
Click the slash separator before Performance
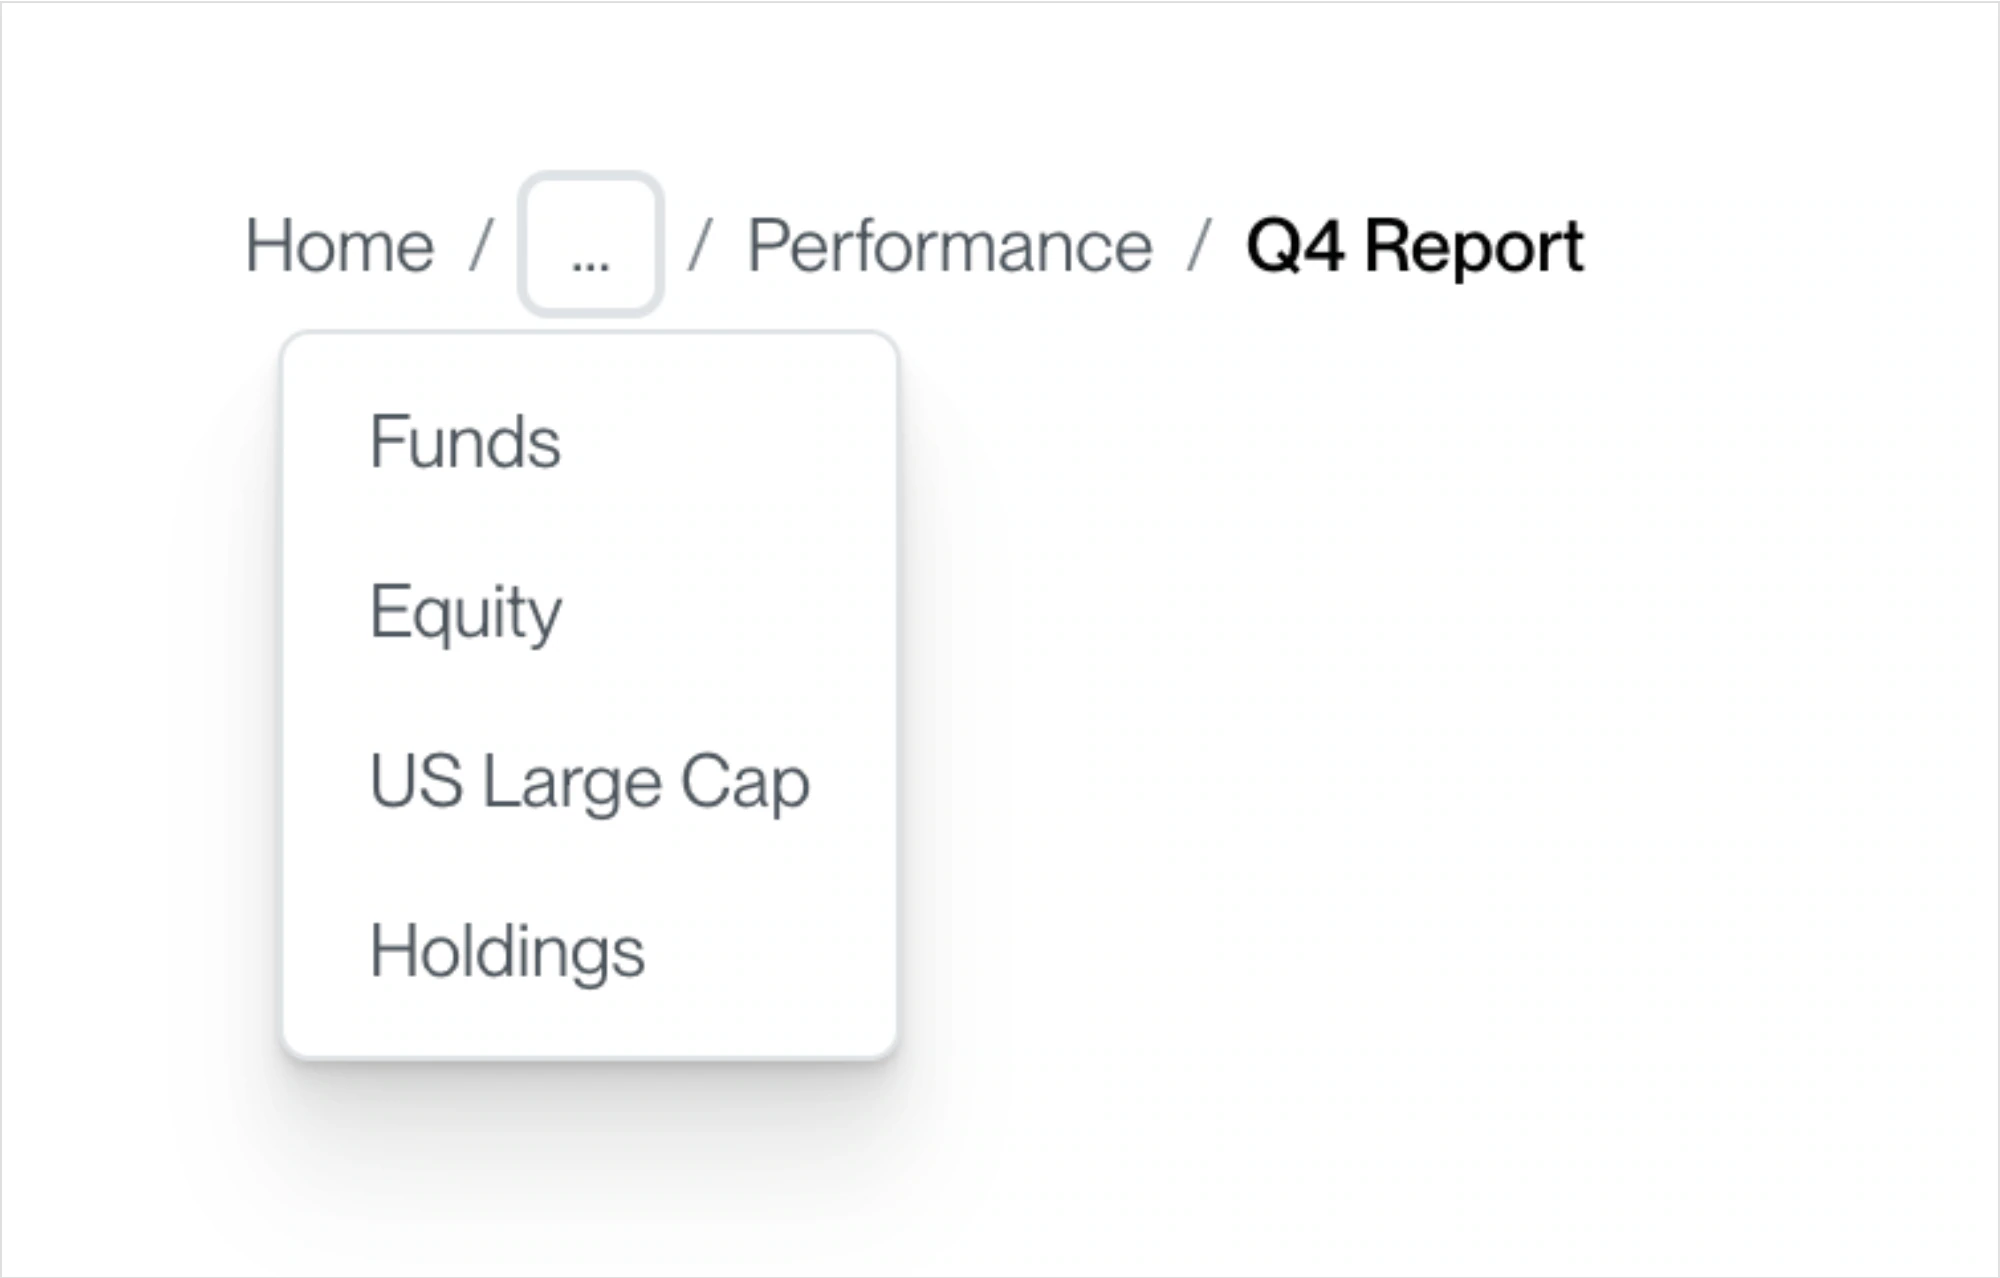699,246
